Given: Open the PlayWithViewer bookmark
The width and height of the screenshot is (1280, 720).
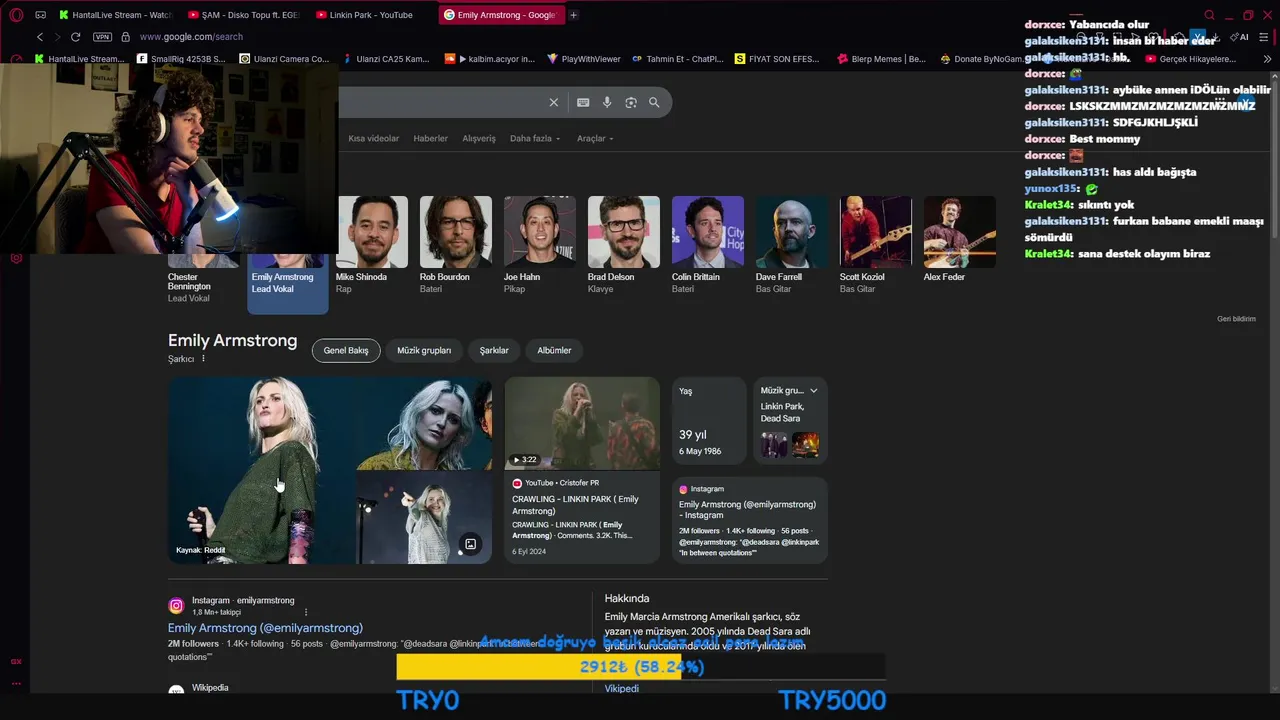Looking at the screenshot, I should pos(584,59).
